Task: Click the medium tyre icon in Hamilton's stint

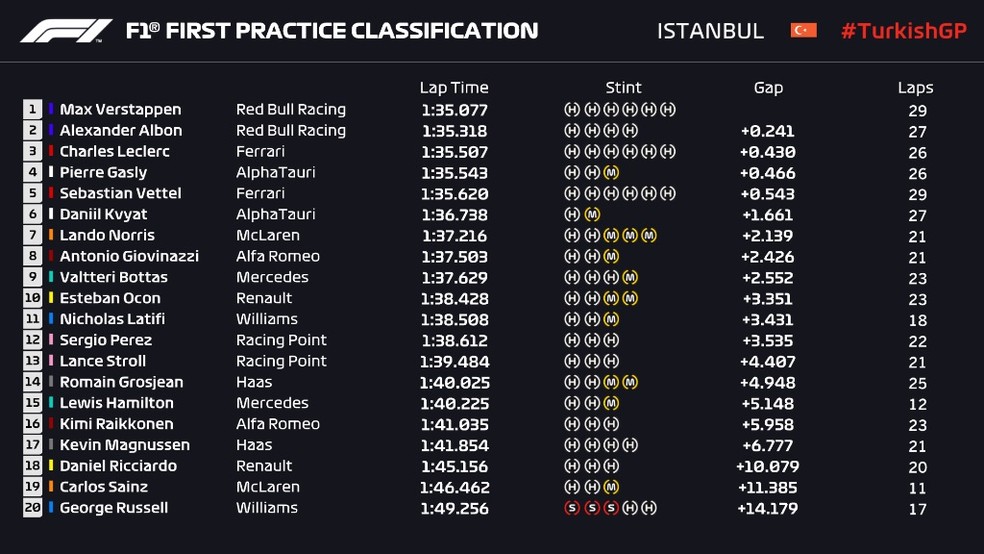Action: pos(611,404)
